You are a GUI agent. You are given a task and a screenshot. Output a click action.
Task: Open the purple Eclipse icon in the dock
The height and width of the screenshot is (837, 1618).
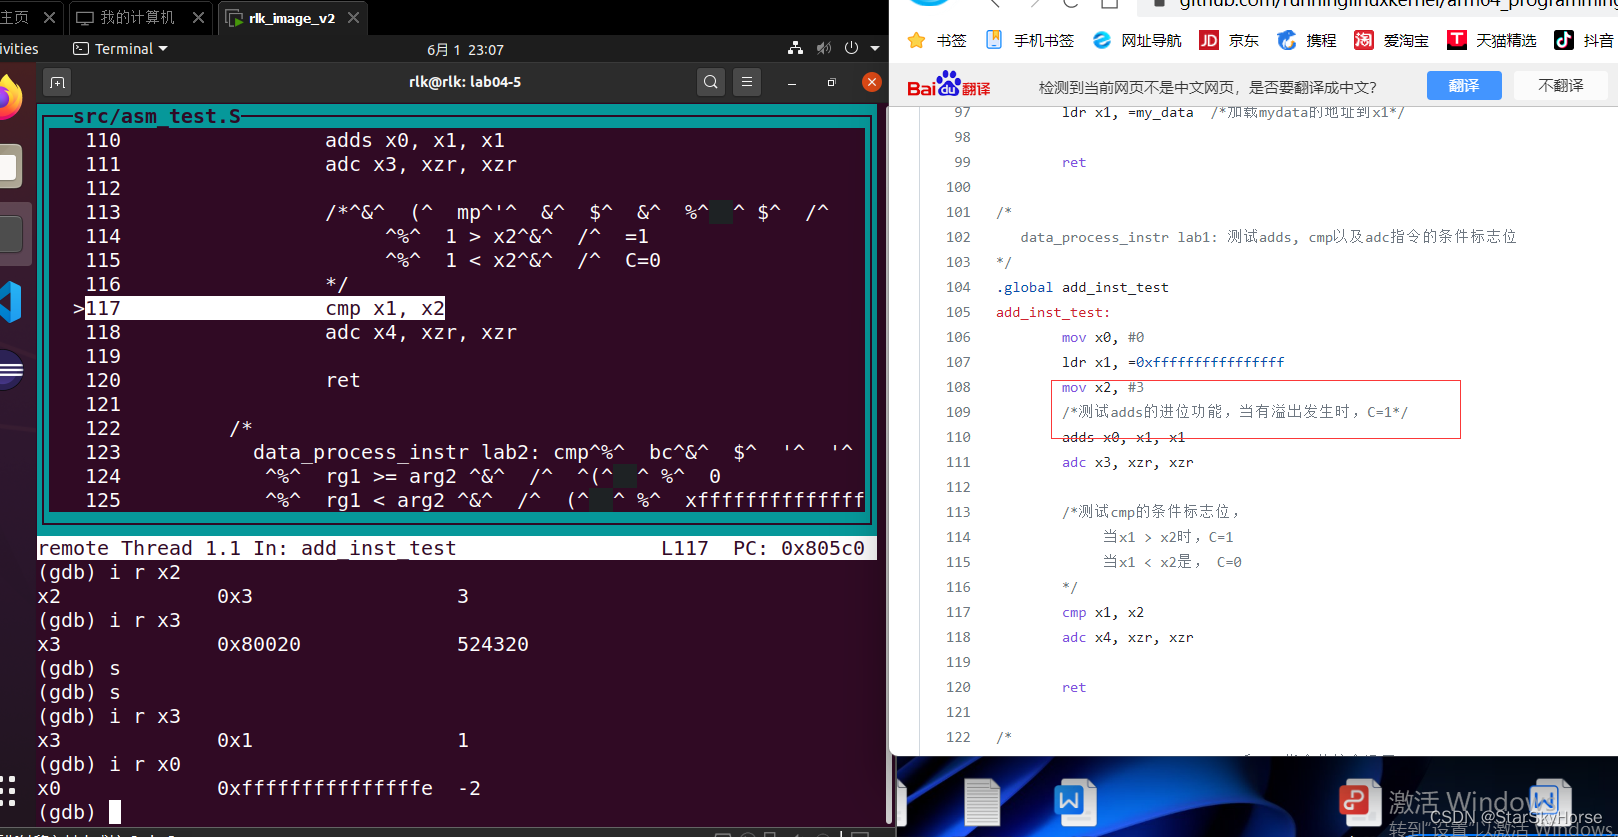click(x=10, y=370)
